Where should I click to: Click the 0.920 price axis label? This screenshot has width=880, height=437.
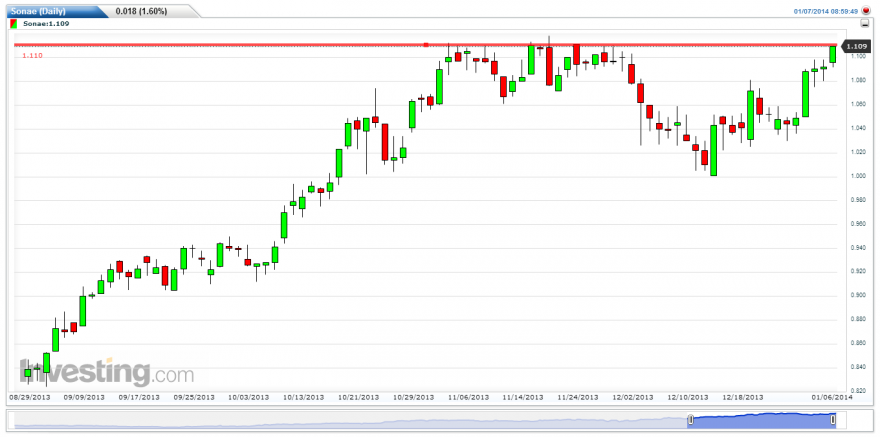(859, 272)
